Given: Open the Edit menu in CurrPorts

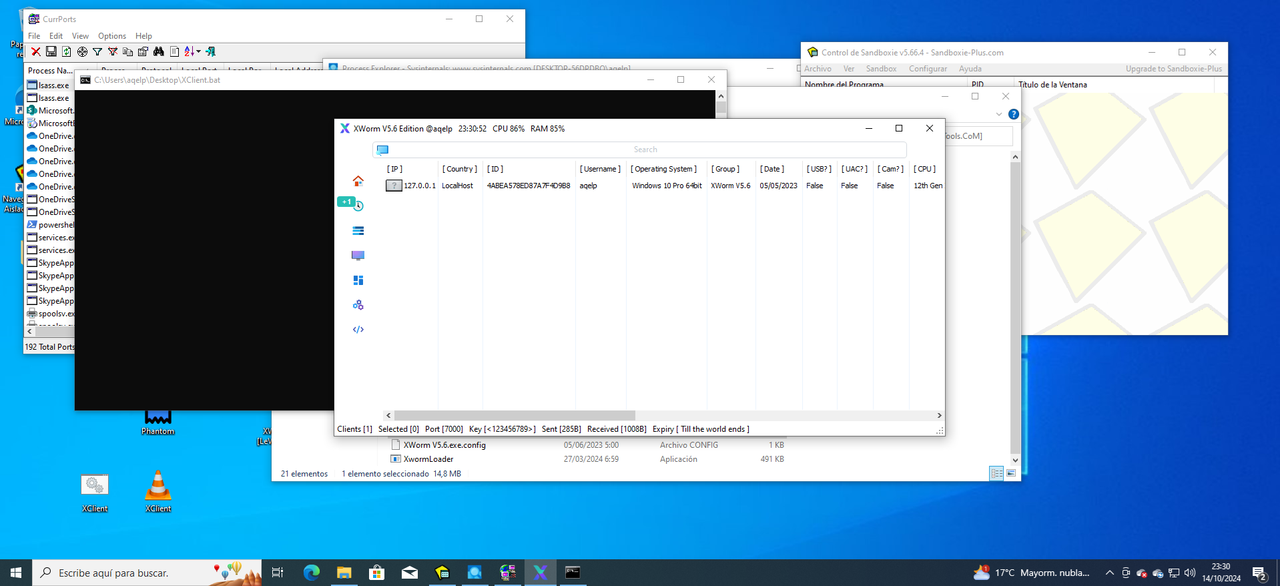Looking at the screenshot, I should click(x=56, y=36).
